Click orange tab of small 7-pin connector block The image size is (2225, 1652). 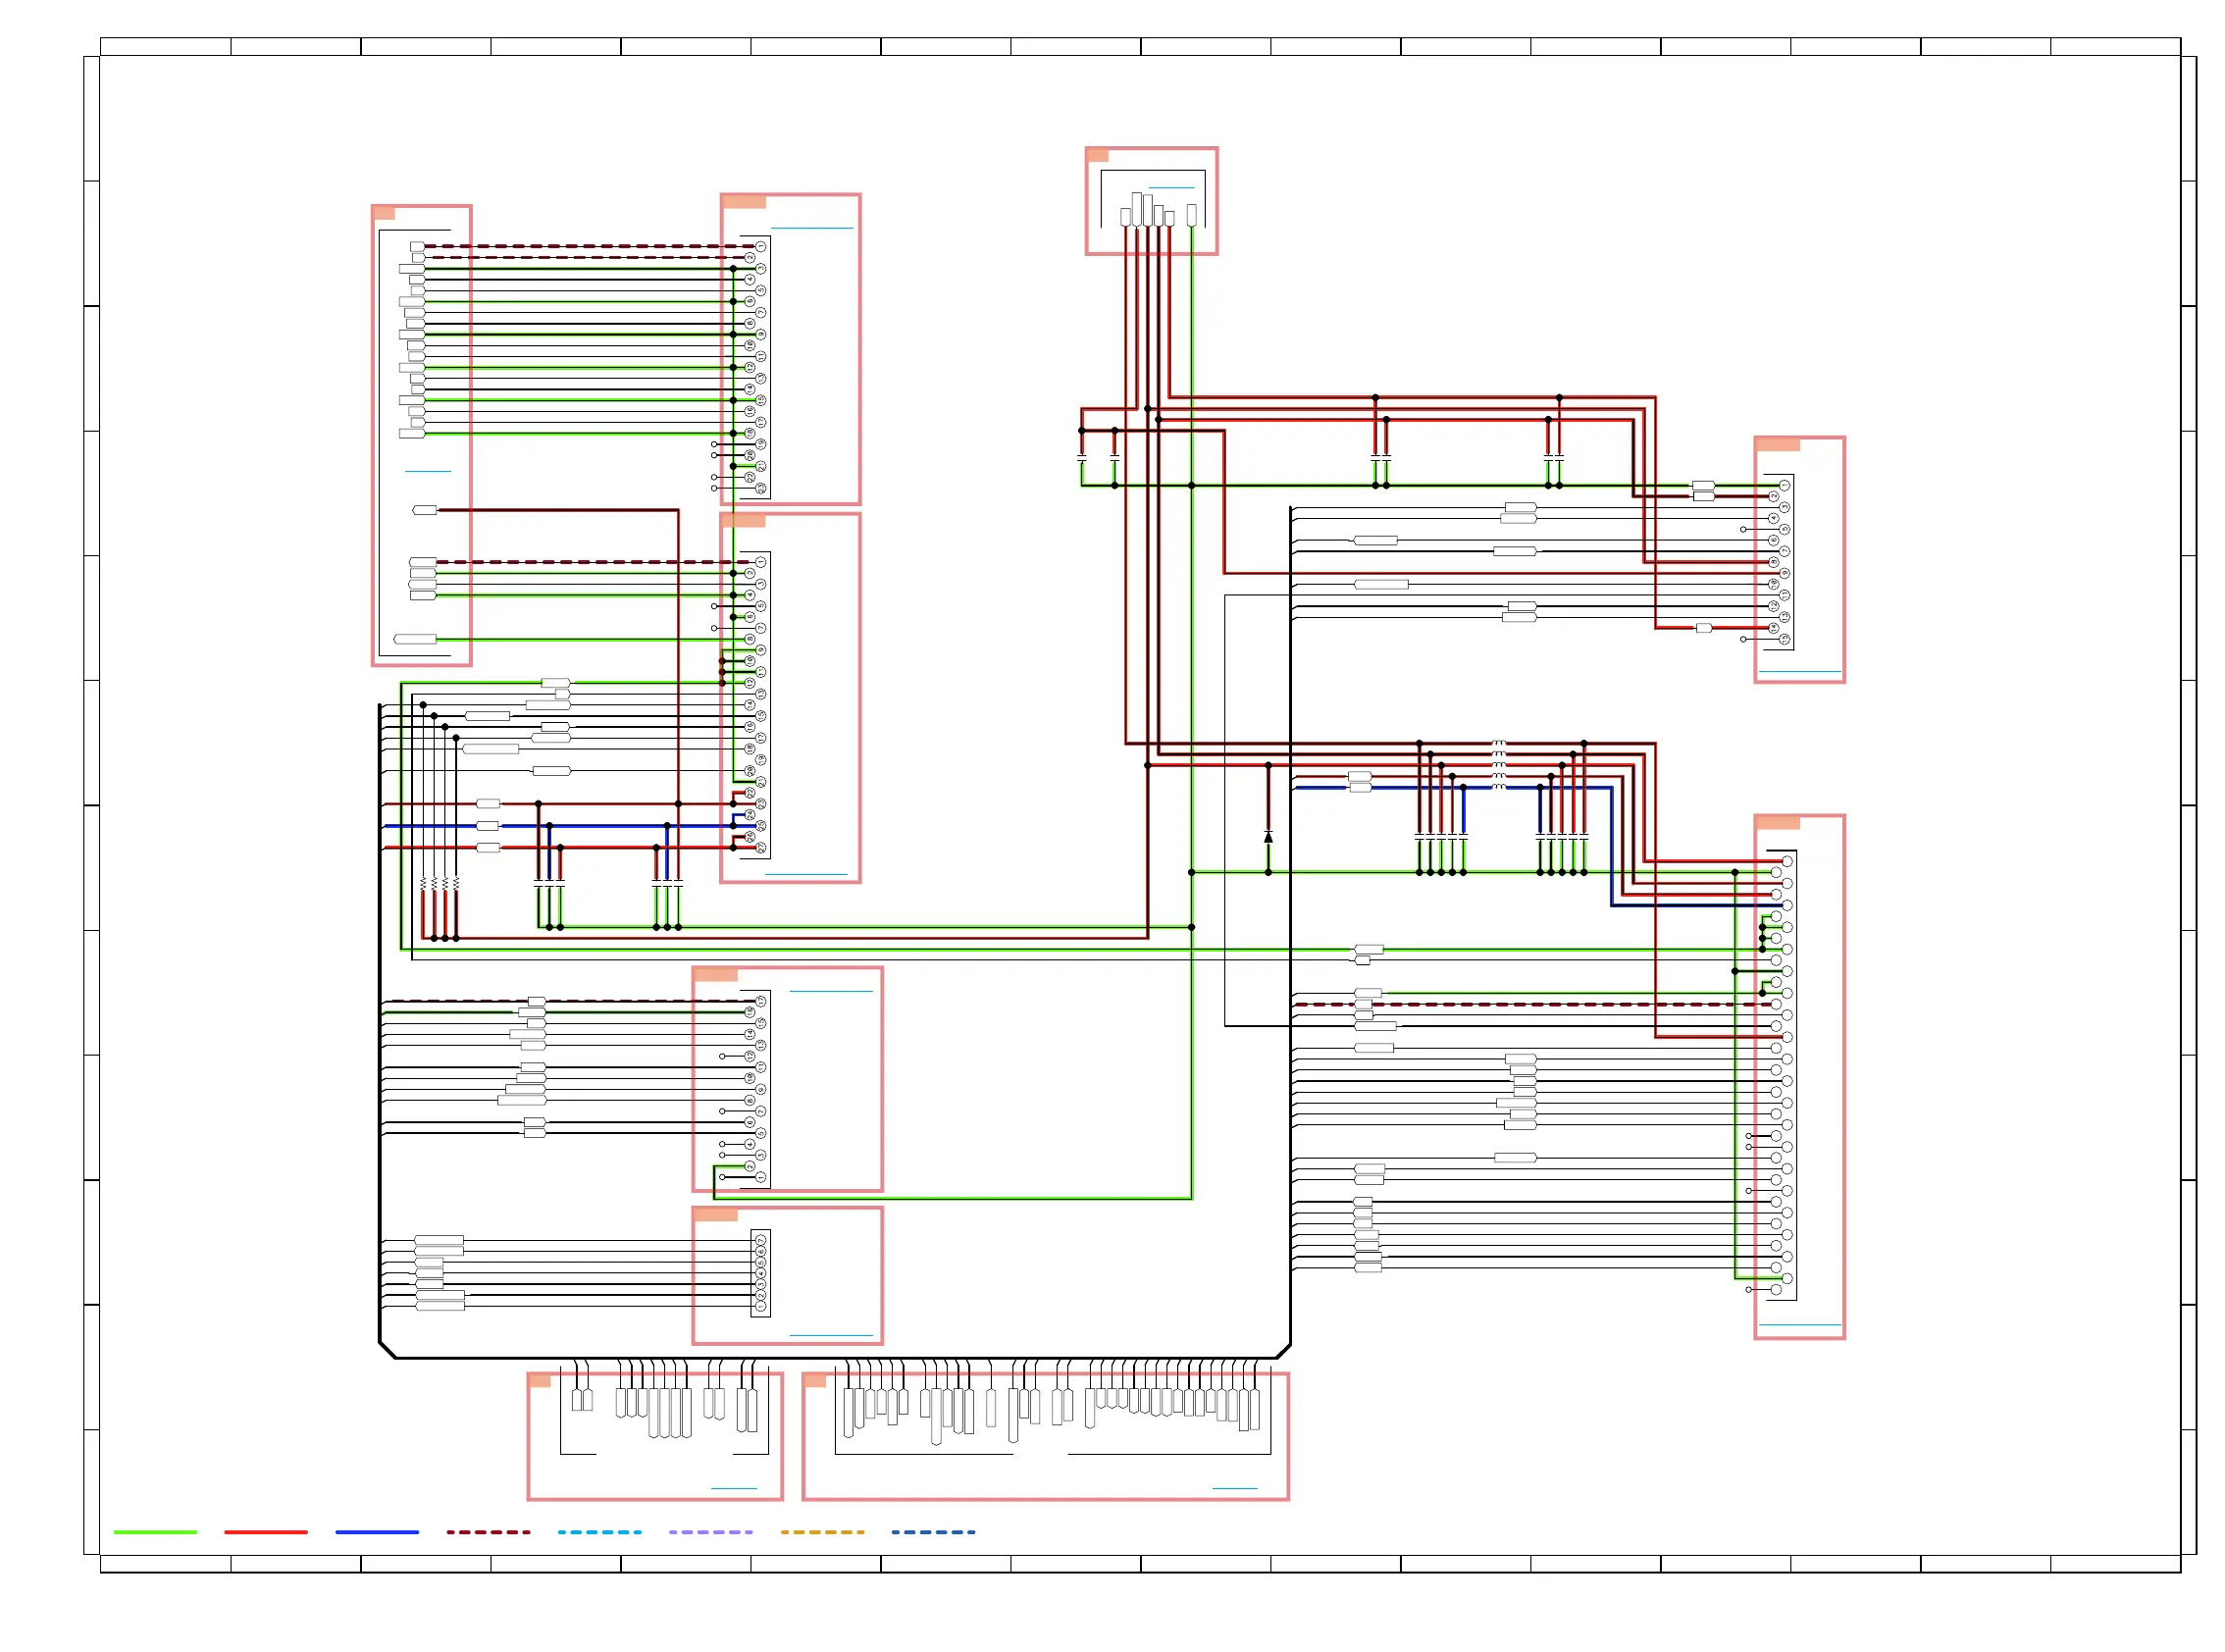[715, 1214]
